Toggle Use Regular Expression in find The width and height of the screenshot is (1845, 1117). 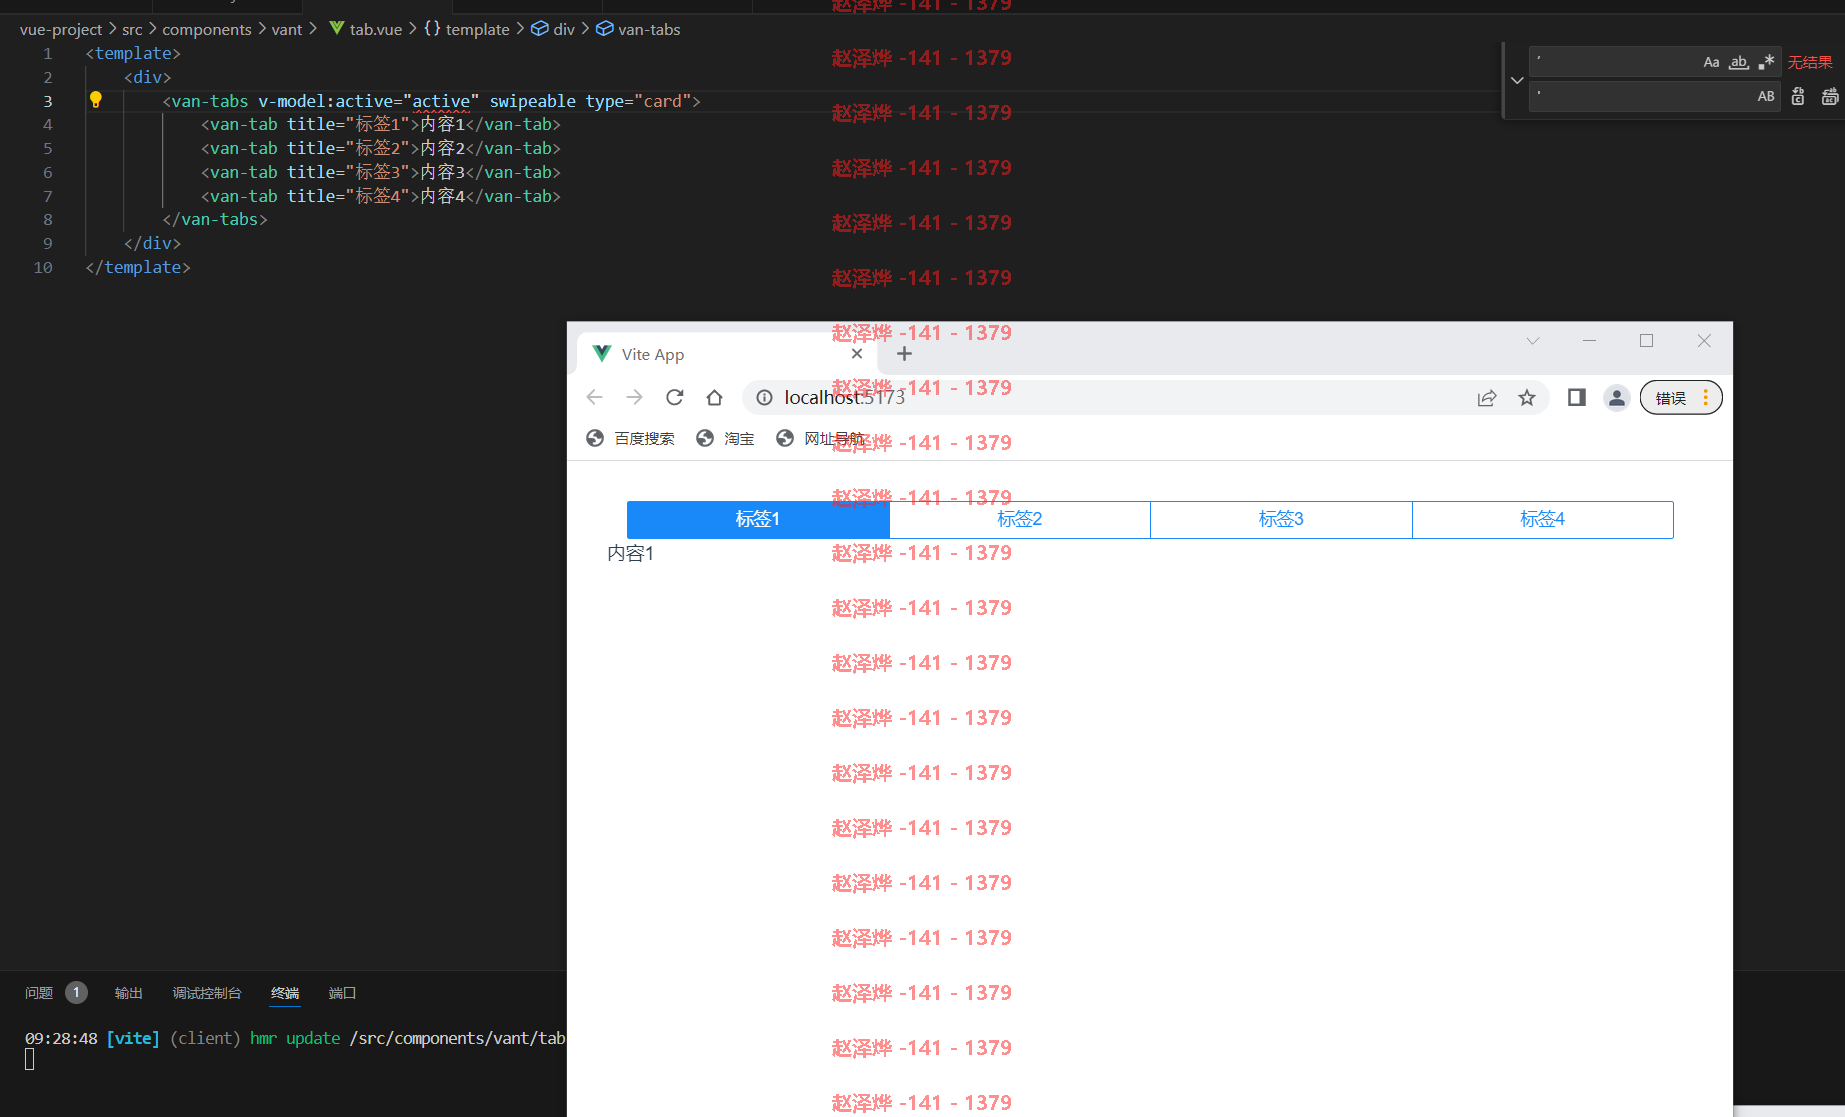tap(1767, 62)
